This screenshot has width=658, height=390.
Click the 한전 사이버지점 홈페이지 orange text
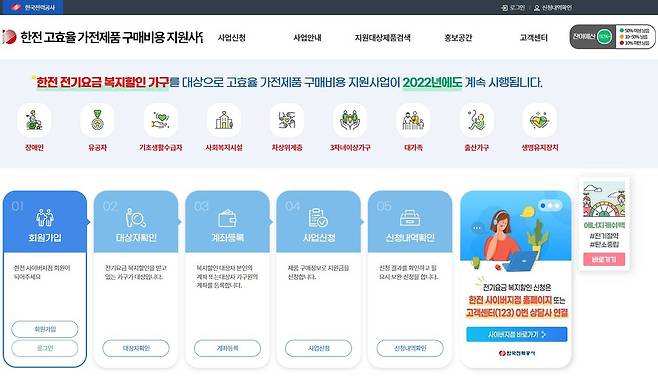(x=510, y=300)
